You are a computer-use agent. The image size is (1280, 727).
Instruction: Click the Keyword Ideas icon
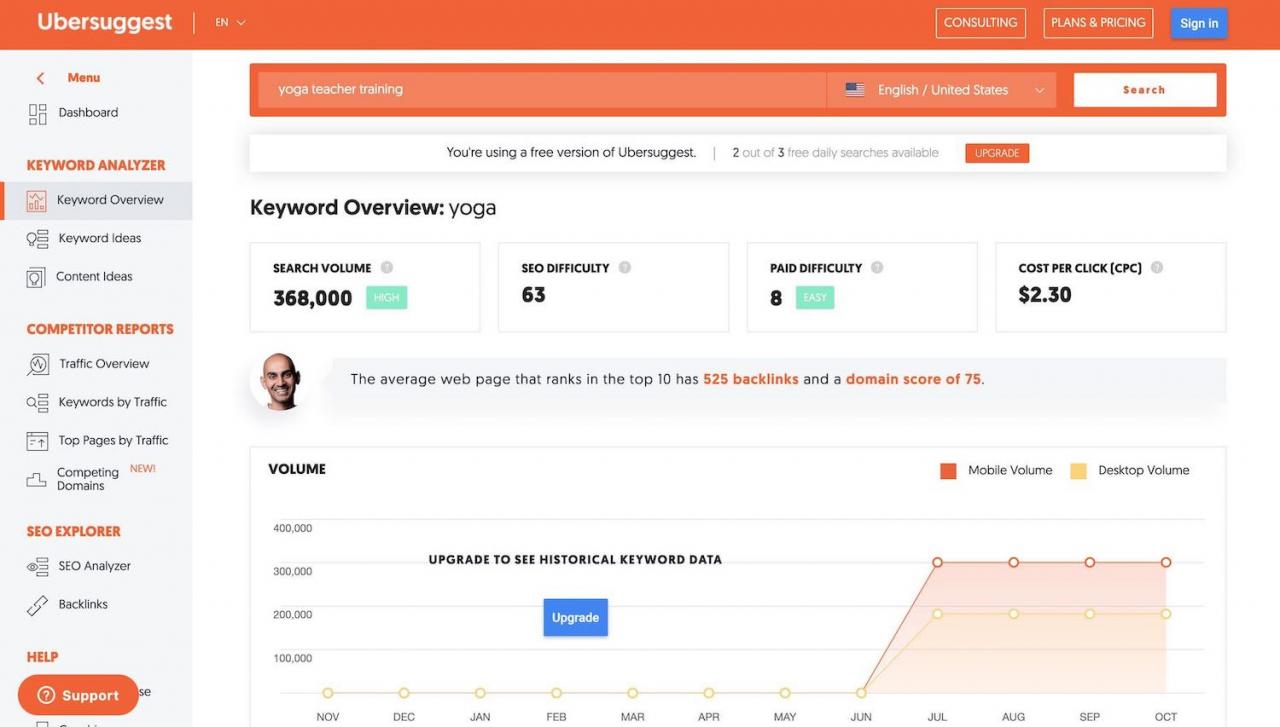[37, 239]
